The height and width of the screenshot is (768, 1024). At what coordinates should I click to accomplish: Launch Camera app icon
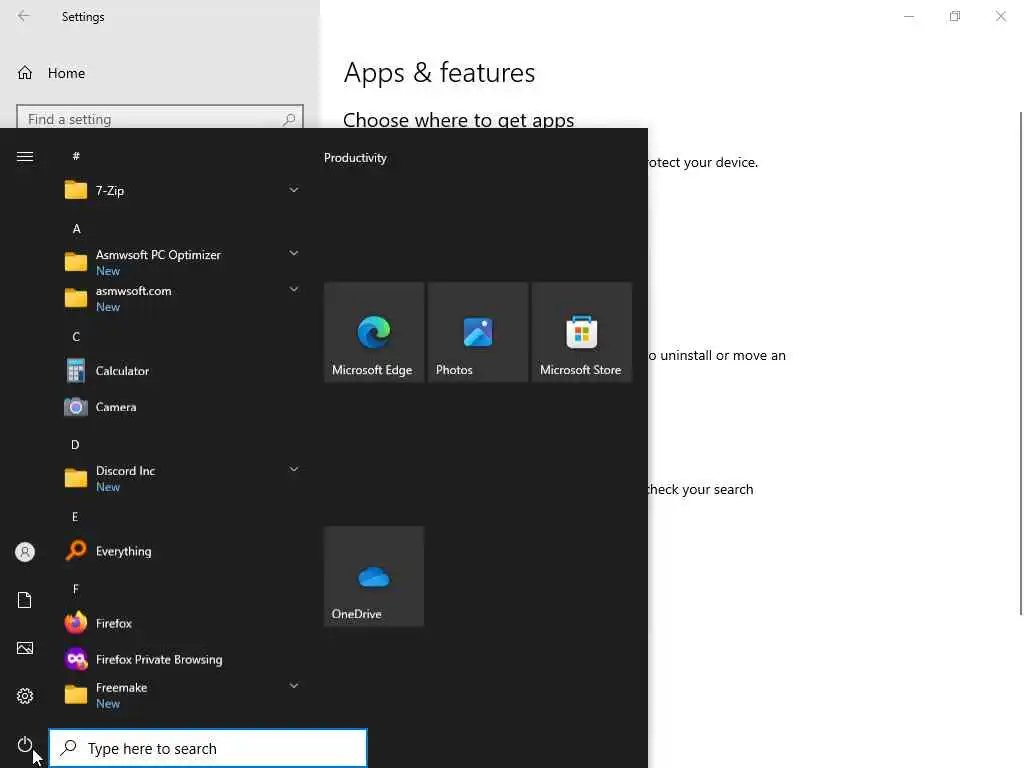click(76, 407)
